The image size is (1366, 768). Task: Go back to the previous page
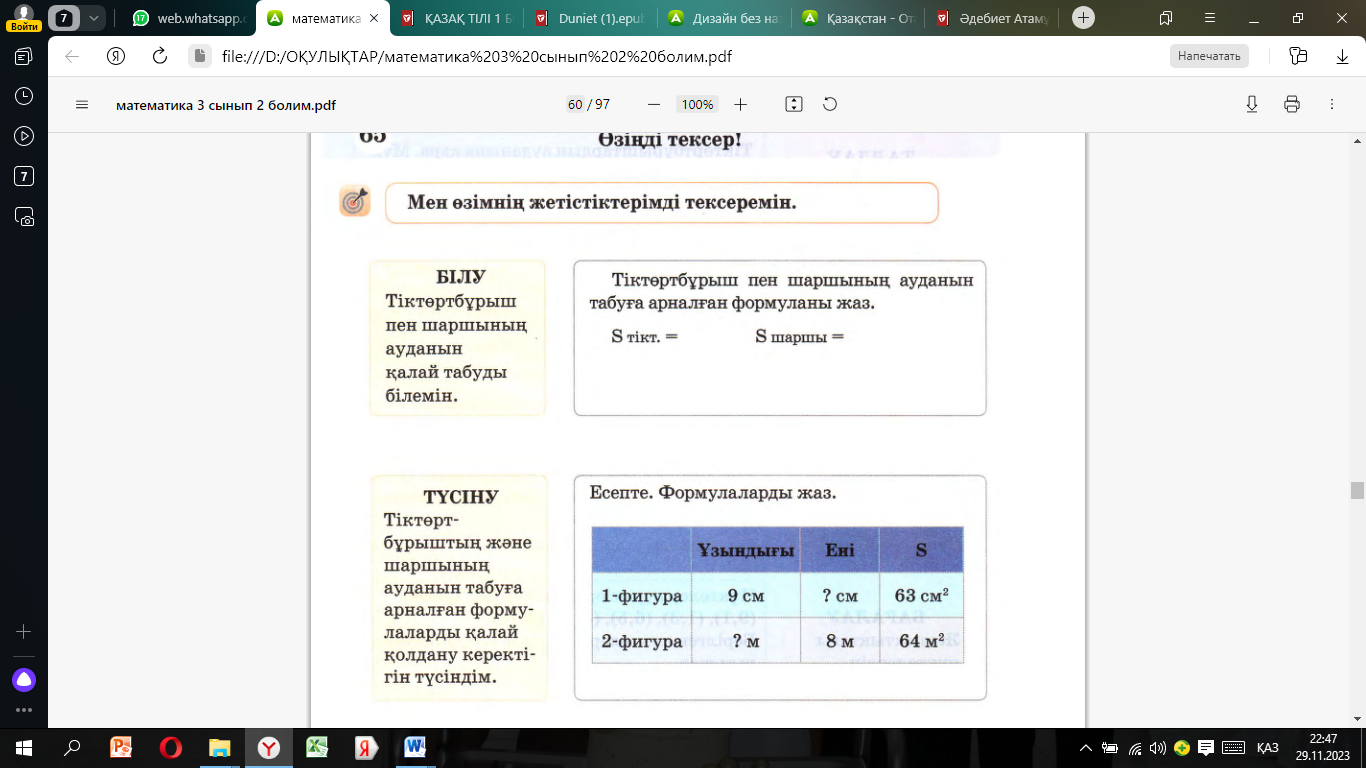click(72, 56)
